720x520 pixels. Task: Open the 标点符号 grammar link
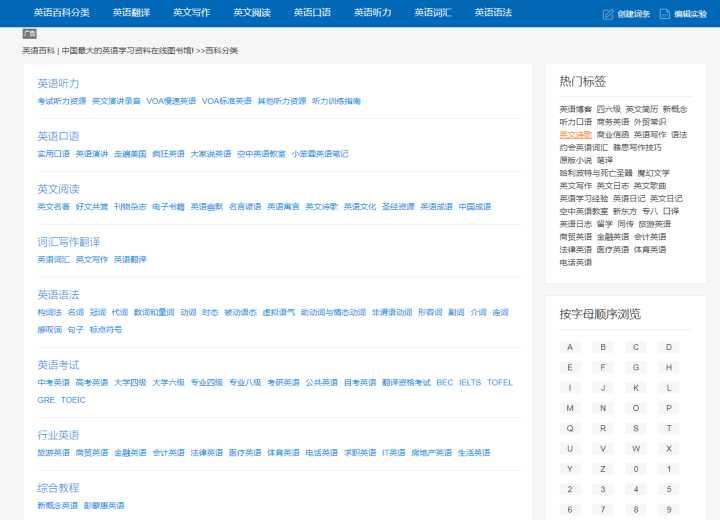tap(106, 330)
